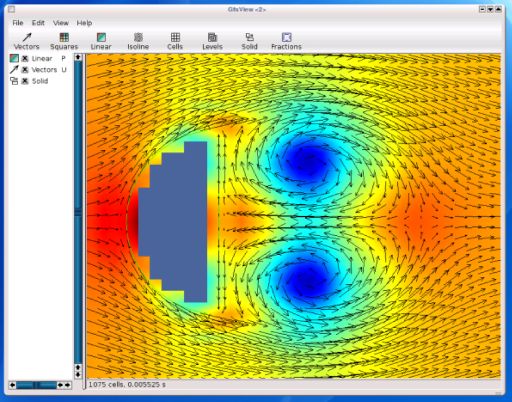The width and height of the screenshot is (512, 402).
Task: Select the Vectors entry in object list
Action: click(x=44, y=70)
